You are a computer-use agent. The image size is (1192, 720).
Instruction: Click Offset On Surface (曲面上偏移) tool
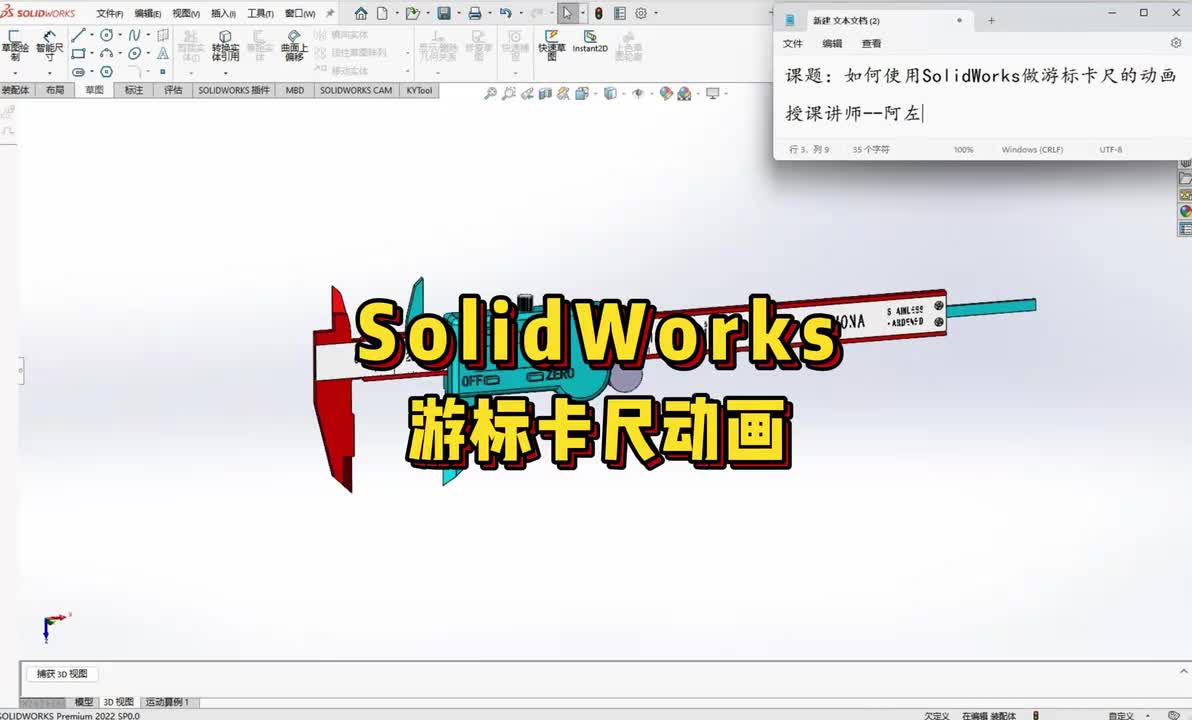(294, 46)
